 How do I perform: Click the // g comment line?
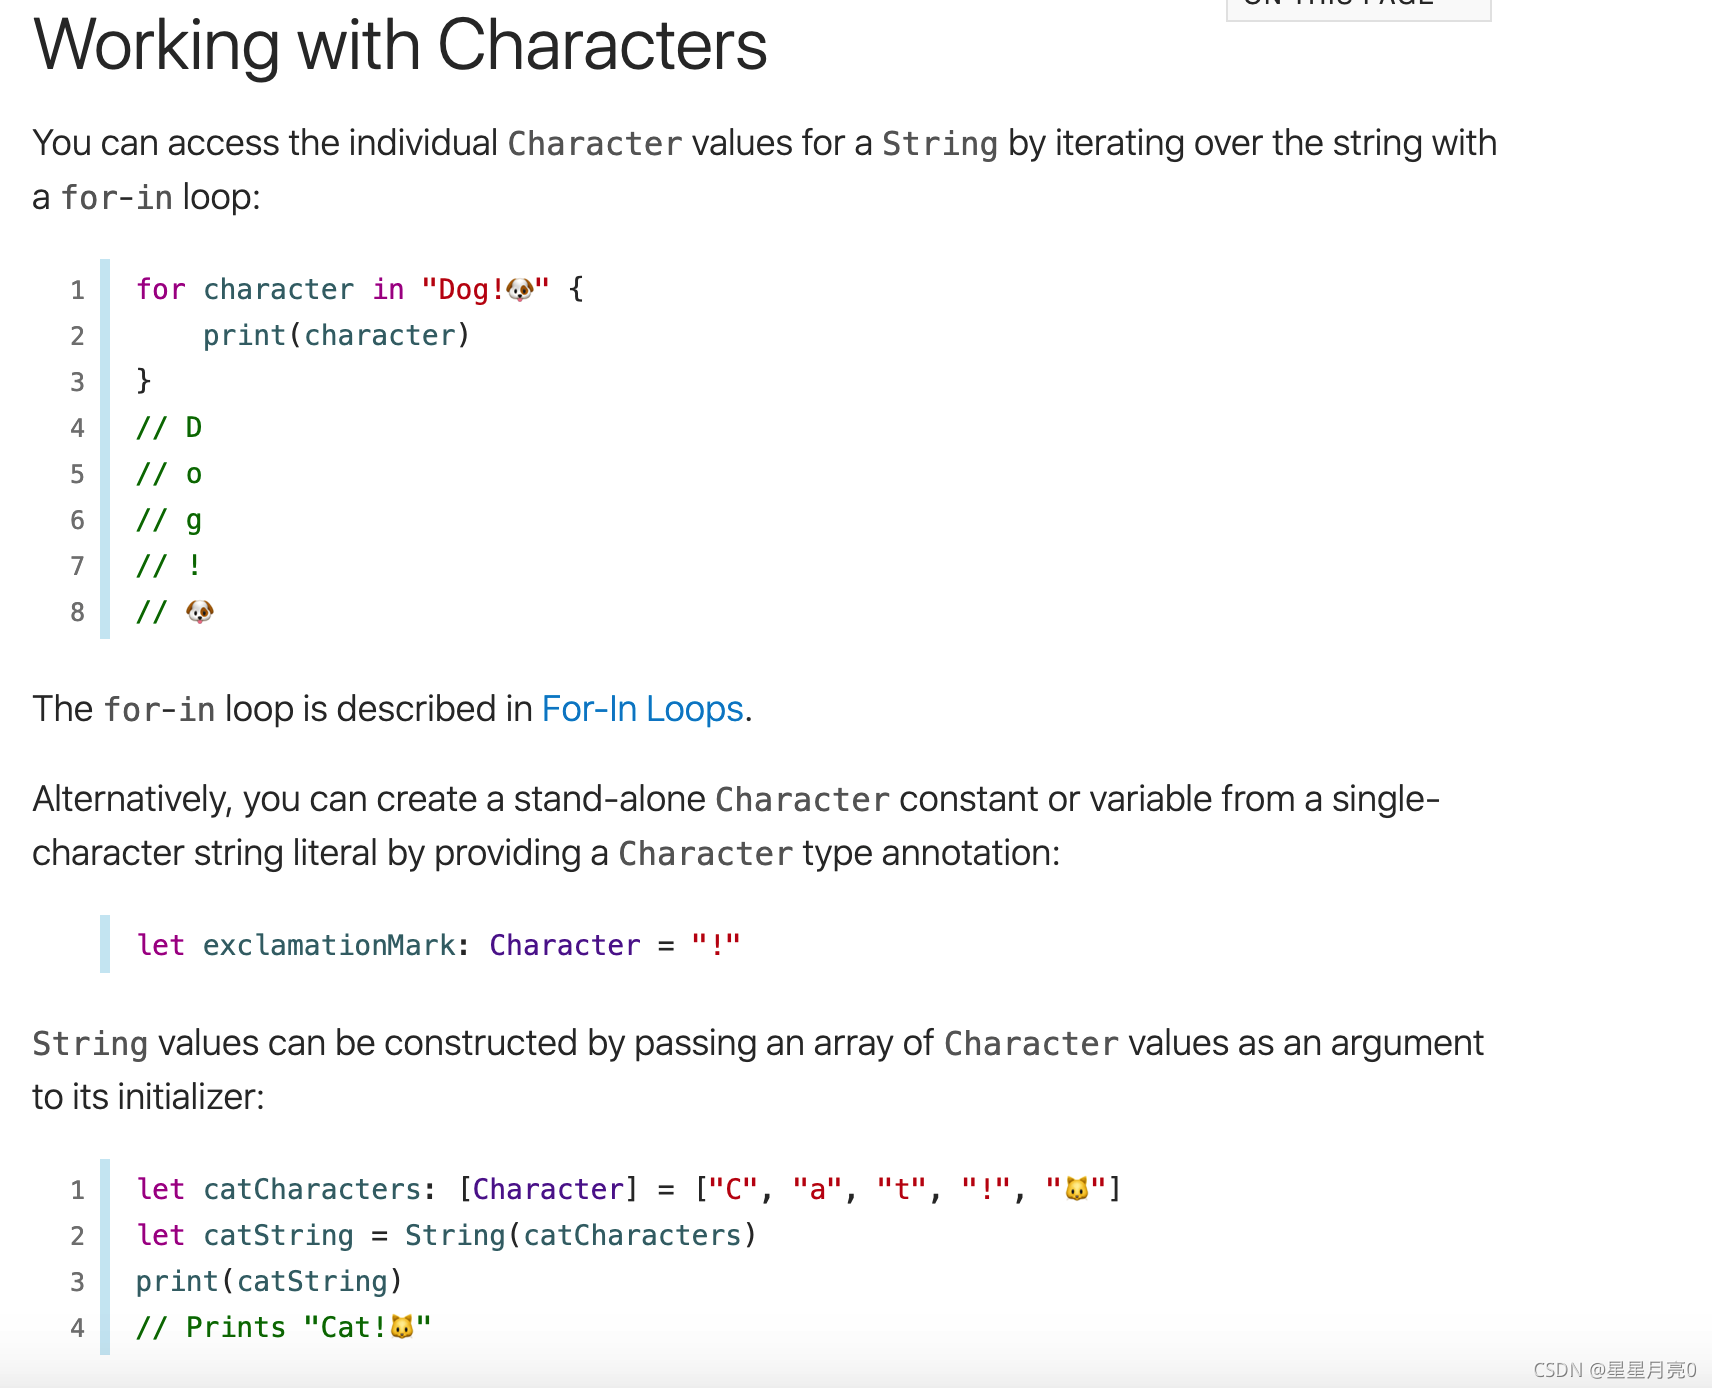point(169,520)
